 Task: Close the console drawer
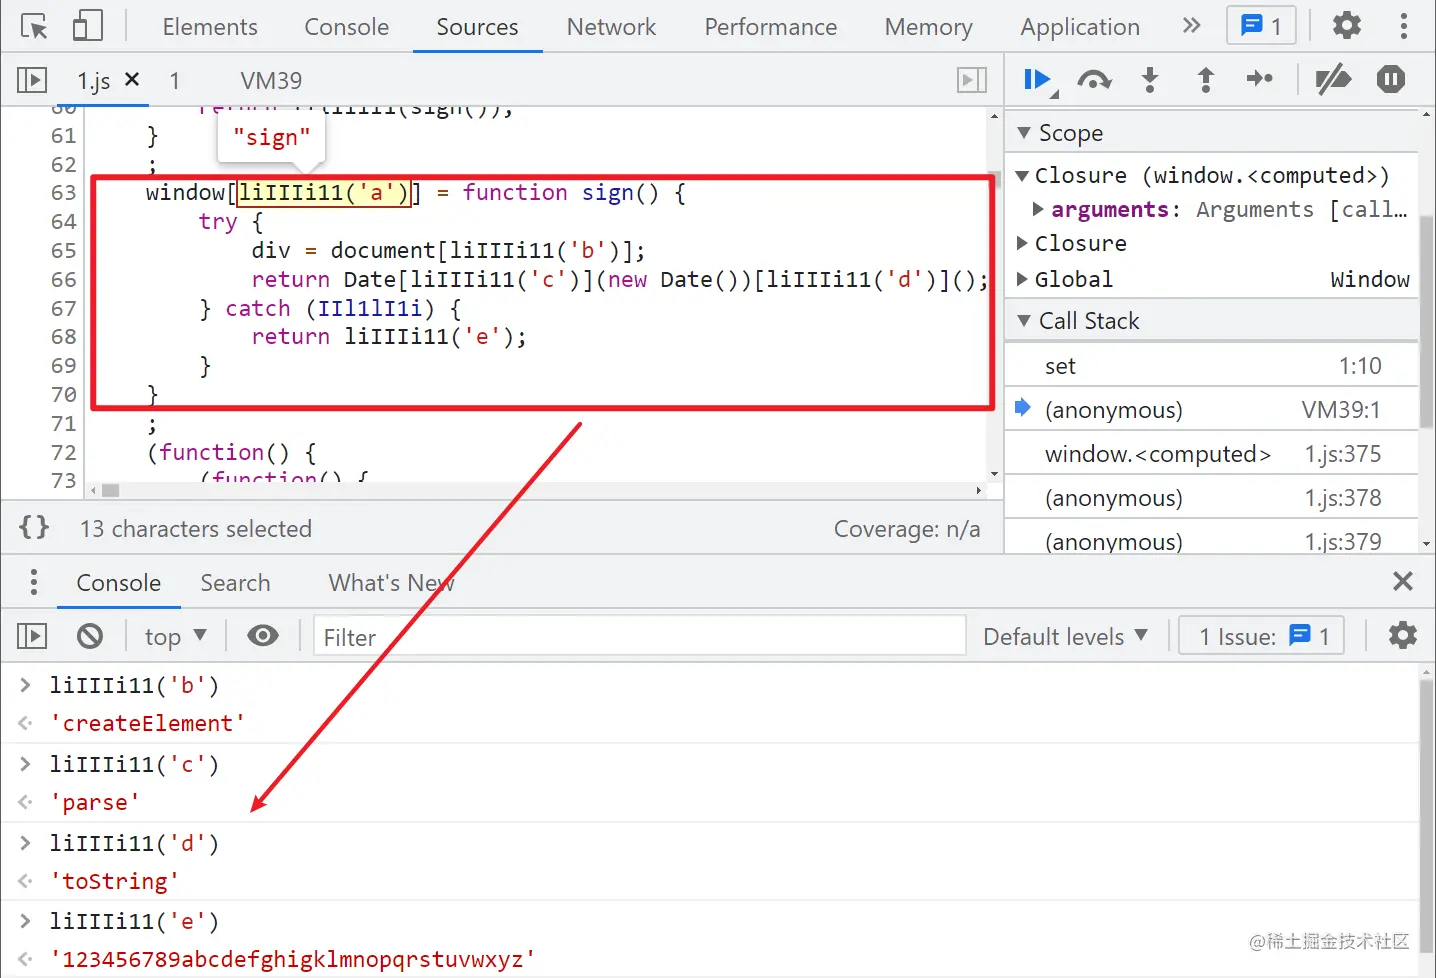(1403, 581)
